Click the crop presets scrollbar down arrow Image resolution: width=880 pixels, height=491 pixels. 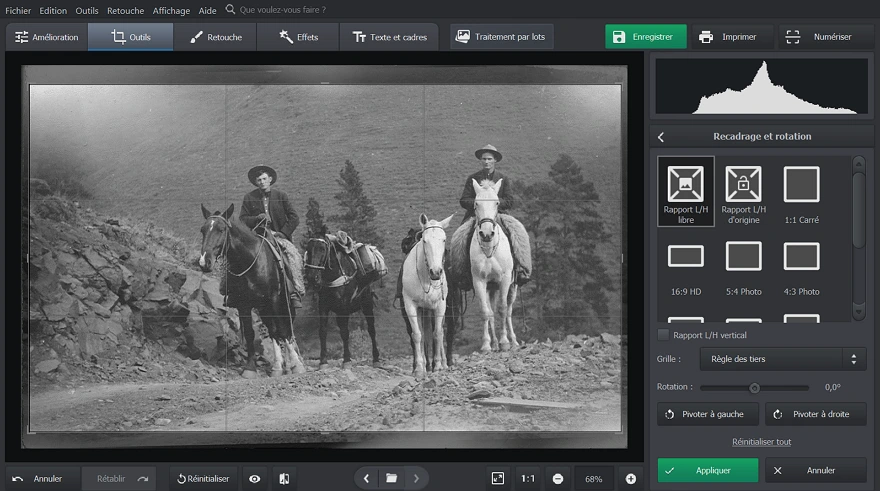click(x=859, y=312)
